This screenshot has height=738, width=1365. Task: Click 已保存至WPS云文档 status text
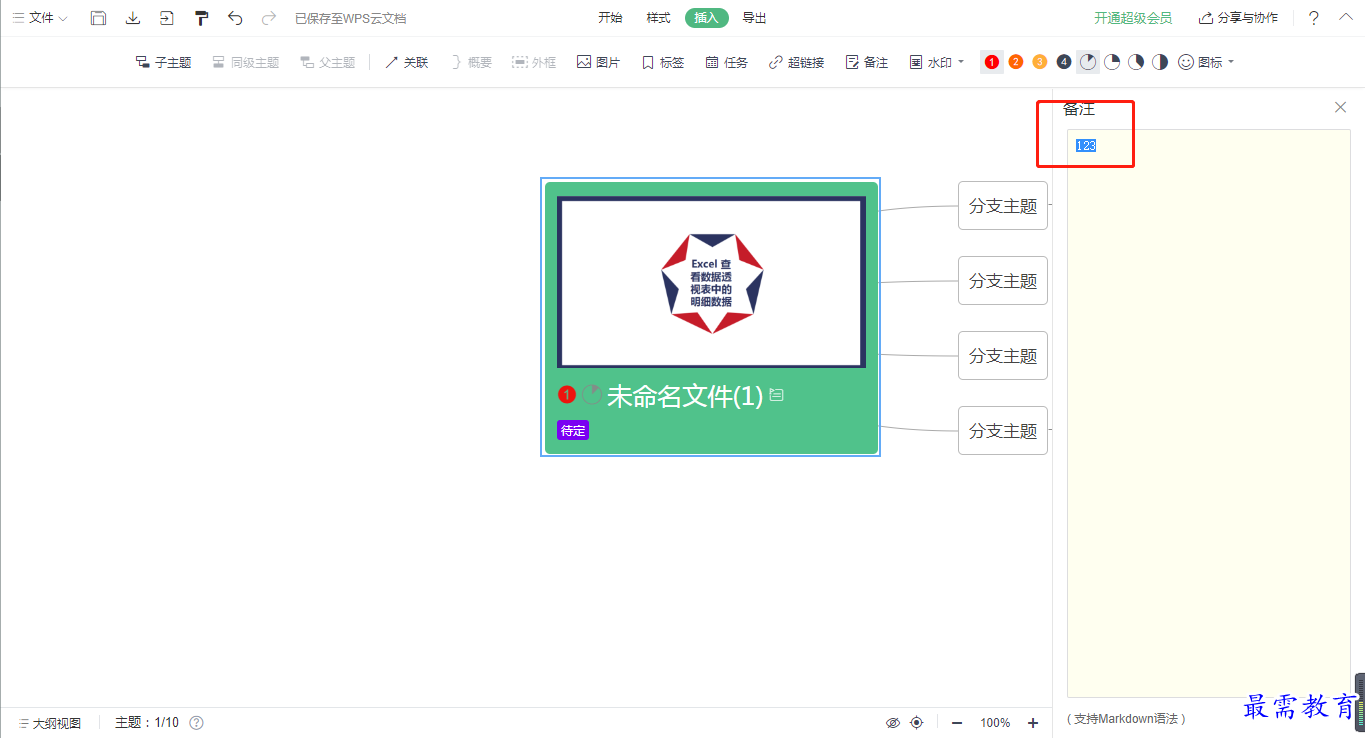(x=351, y=18)
